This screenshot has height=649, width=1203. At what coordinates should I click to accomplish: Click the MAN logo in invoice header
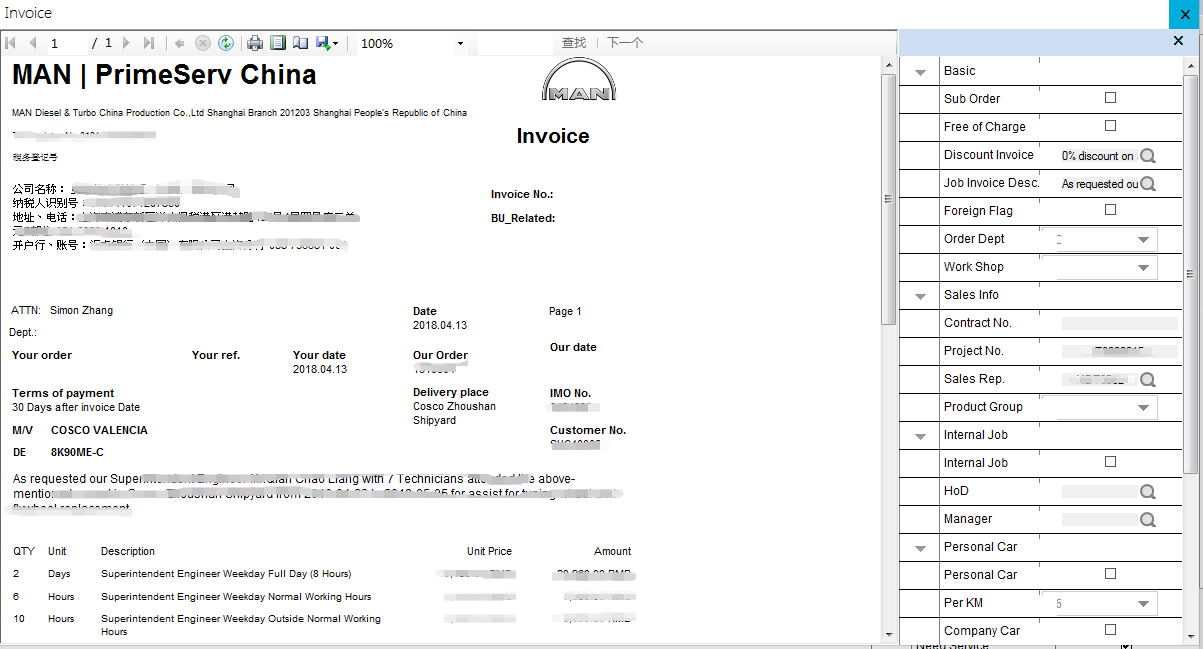coord(578,80)
